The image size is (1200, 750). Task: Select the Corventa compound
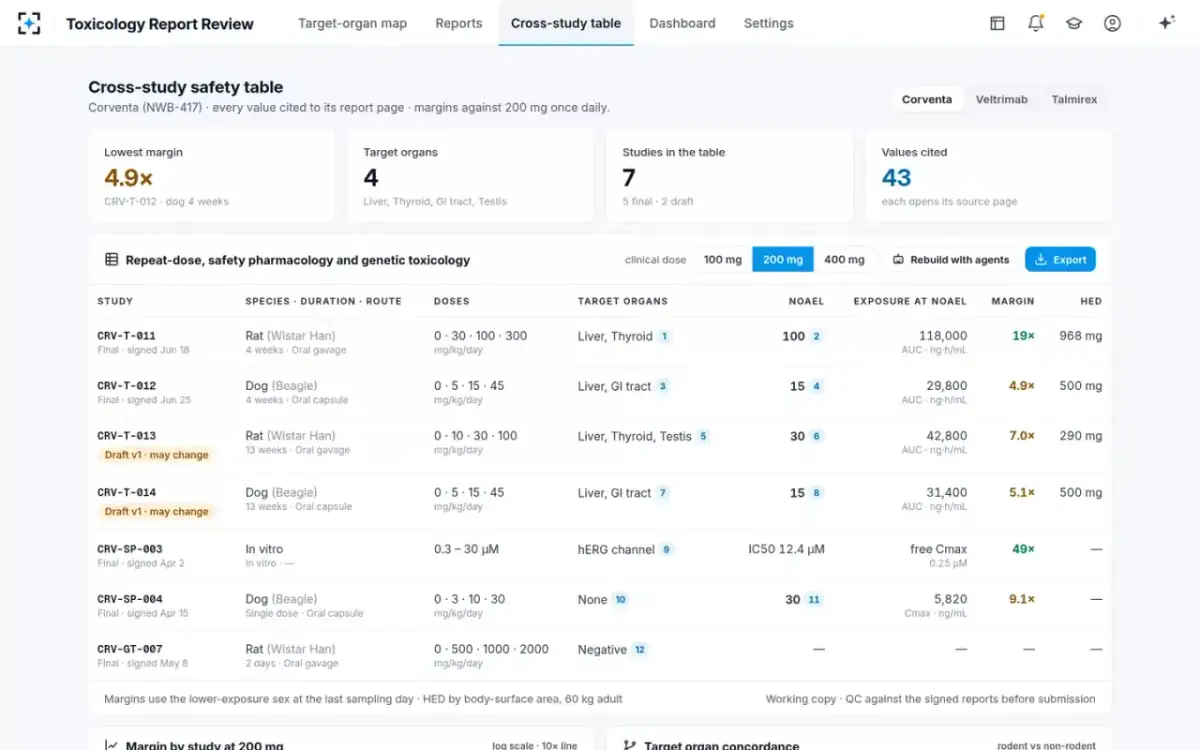pyautogui.click(x=927, y=100)
